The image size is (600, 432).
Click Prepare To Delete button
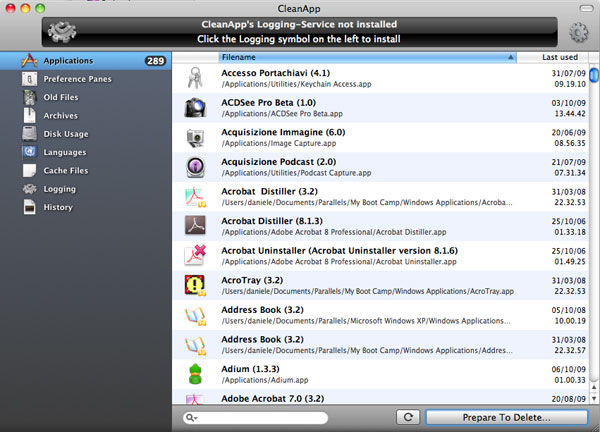tap(507, 417)
